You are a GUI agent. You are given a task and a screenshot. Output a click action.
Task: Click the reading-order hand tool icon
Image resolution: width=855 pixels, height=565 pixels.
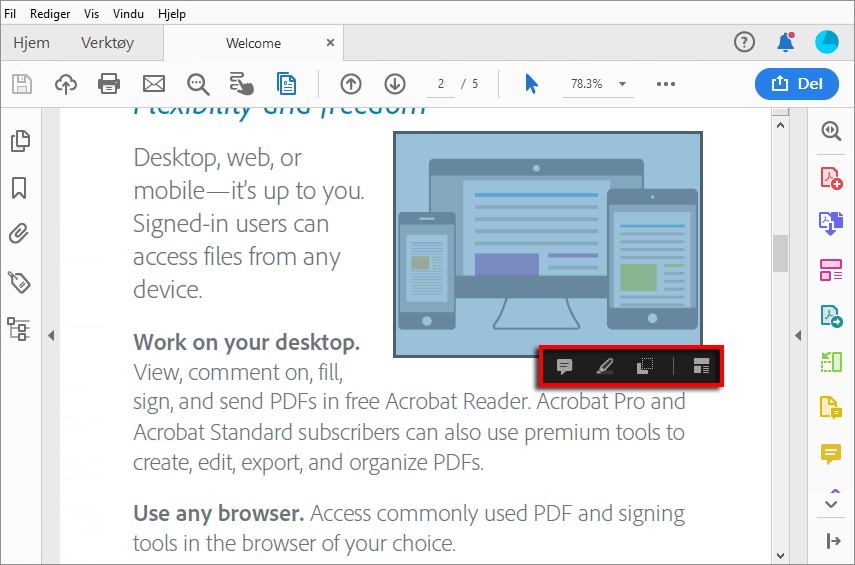(242, 83)
